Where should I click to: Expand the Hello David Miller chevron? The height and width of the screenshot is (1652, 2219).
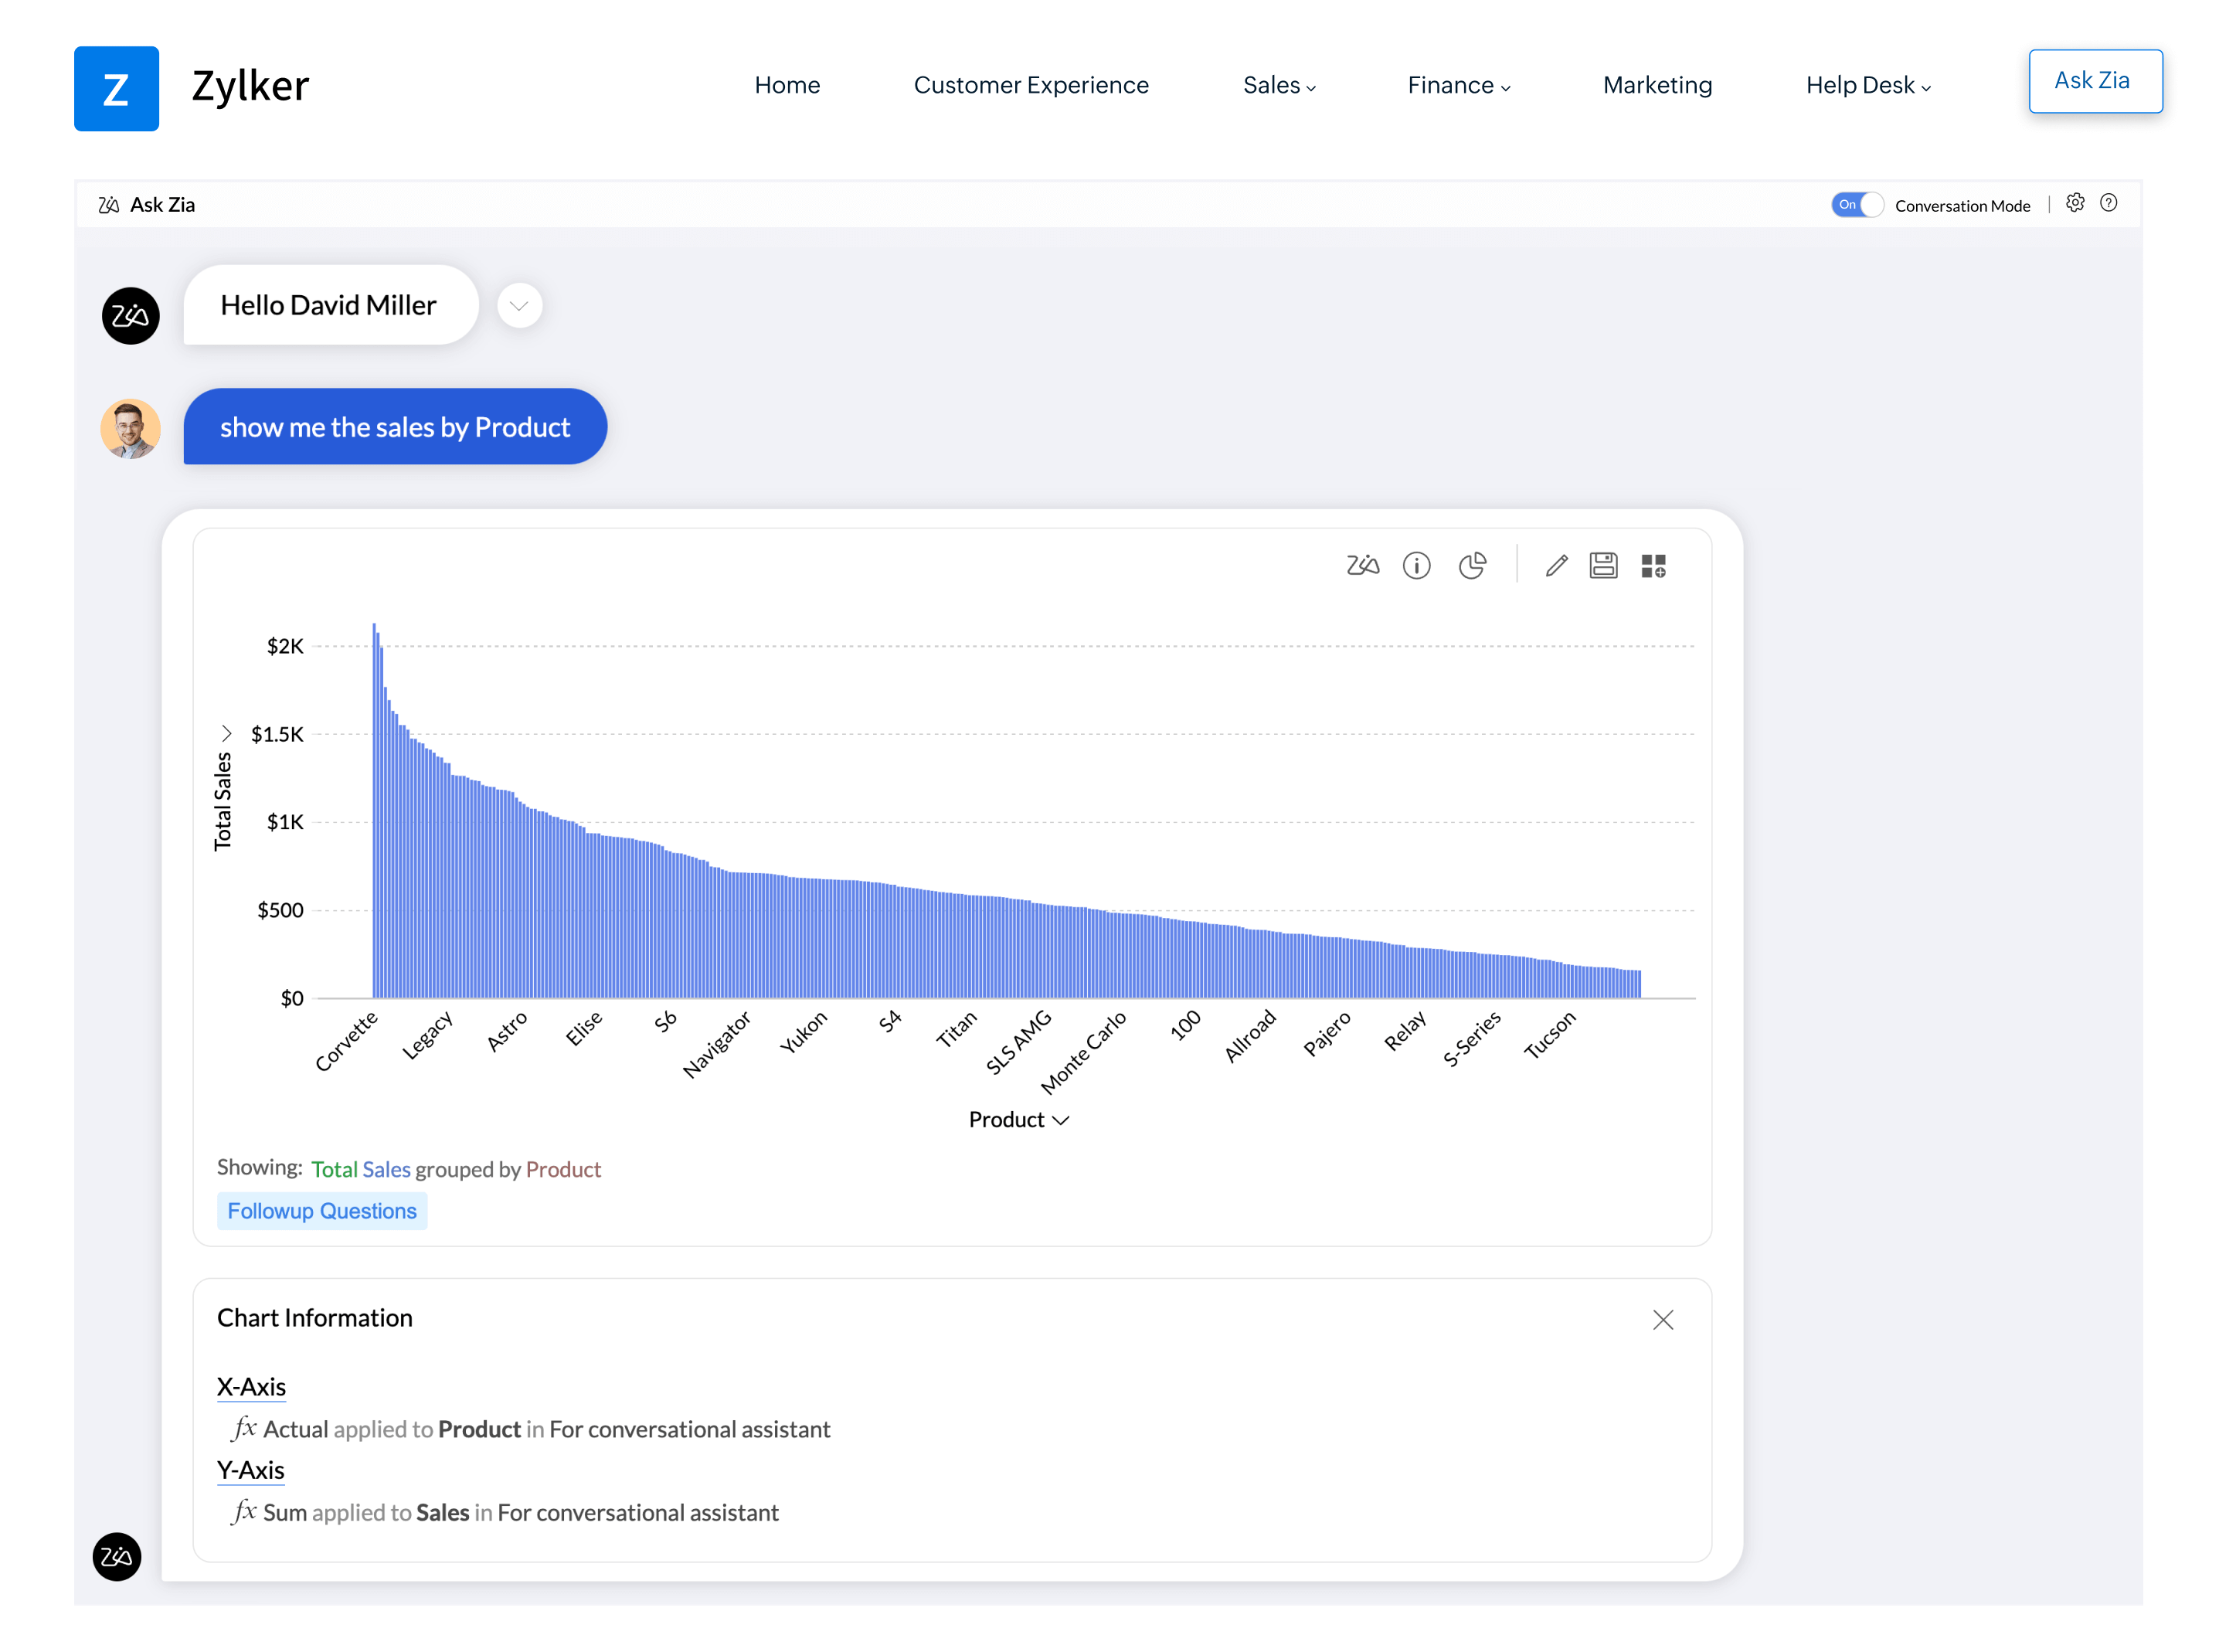519,305
